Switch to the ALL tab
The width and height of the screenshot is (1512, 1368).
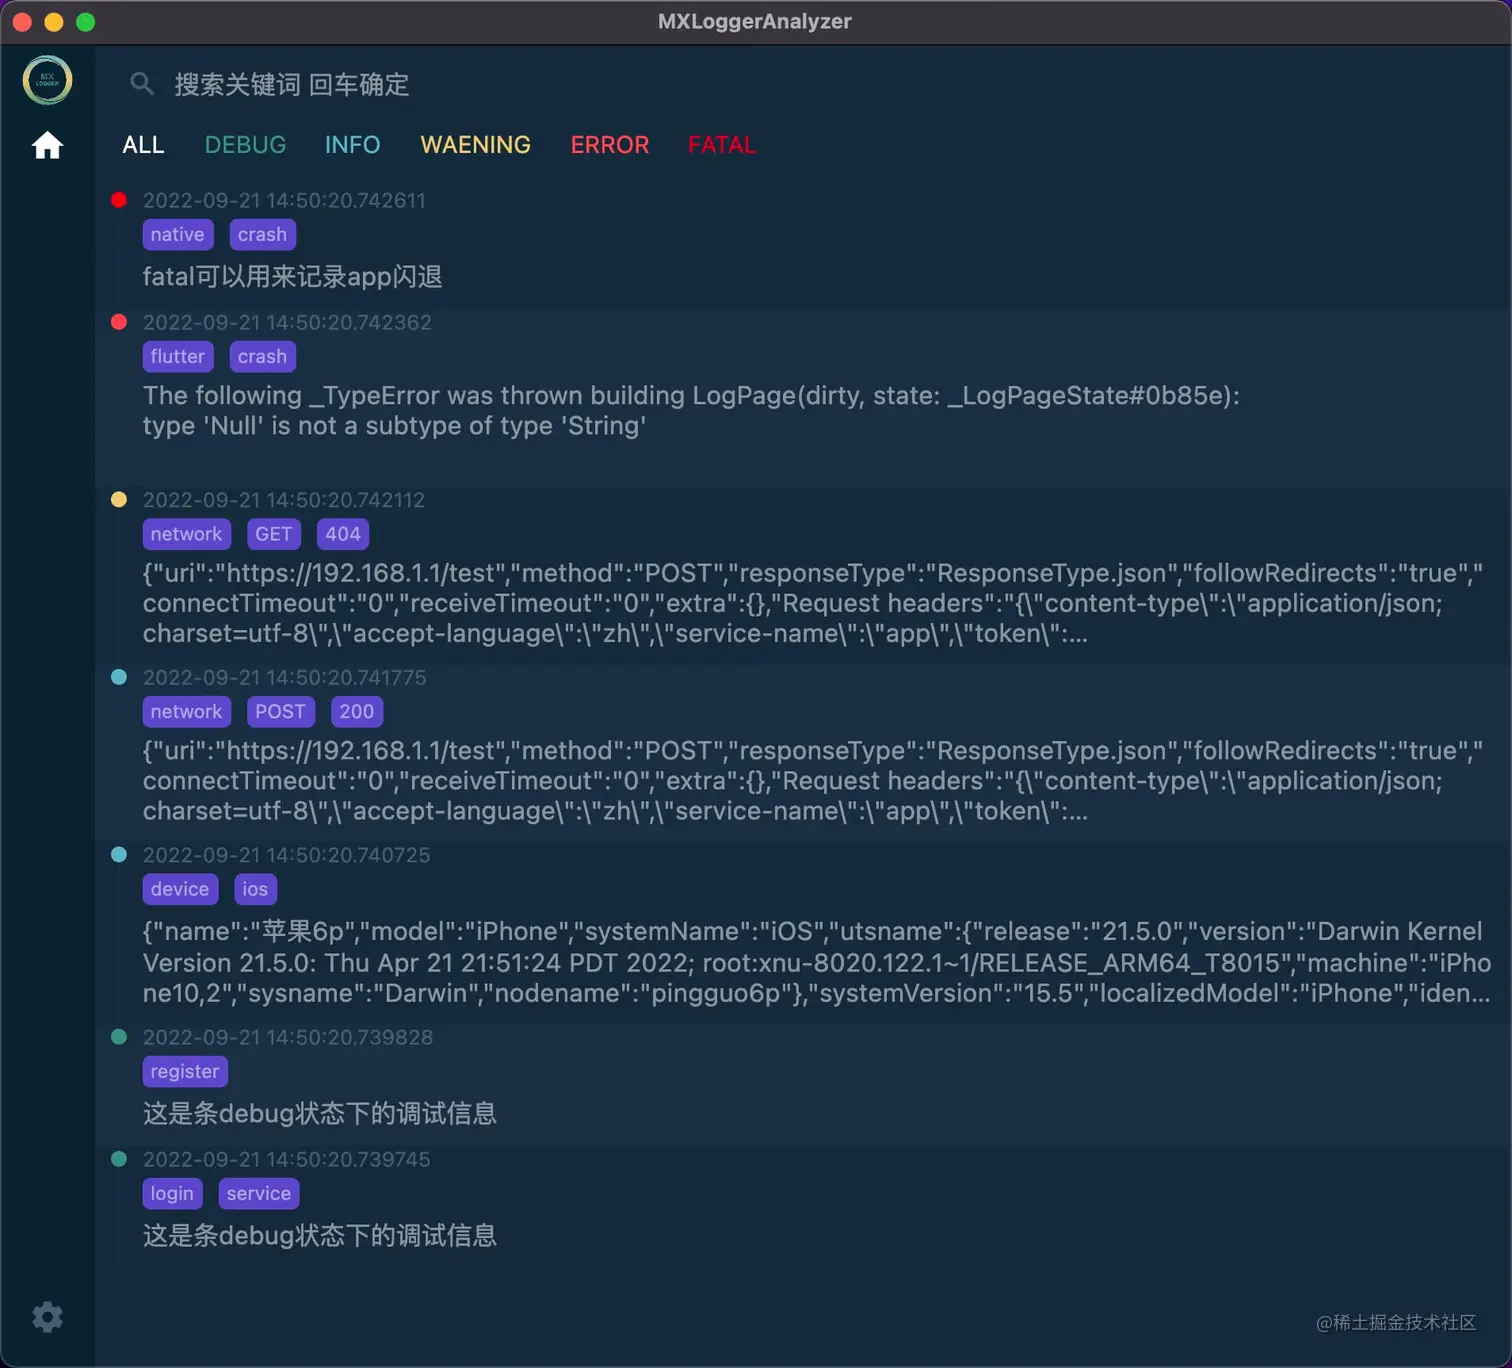(x=143, y=145)
